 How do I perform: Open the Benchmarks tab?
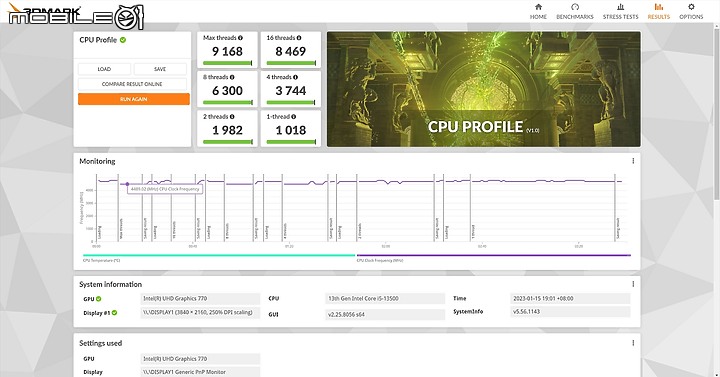575,11
